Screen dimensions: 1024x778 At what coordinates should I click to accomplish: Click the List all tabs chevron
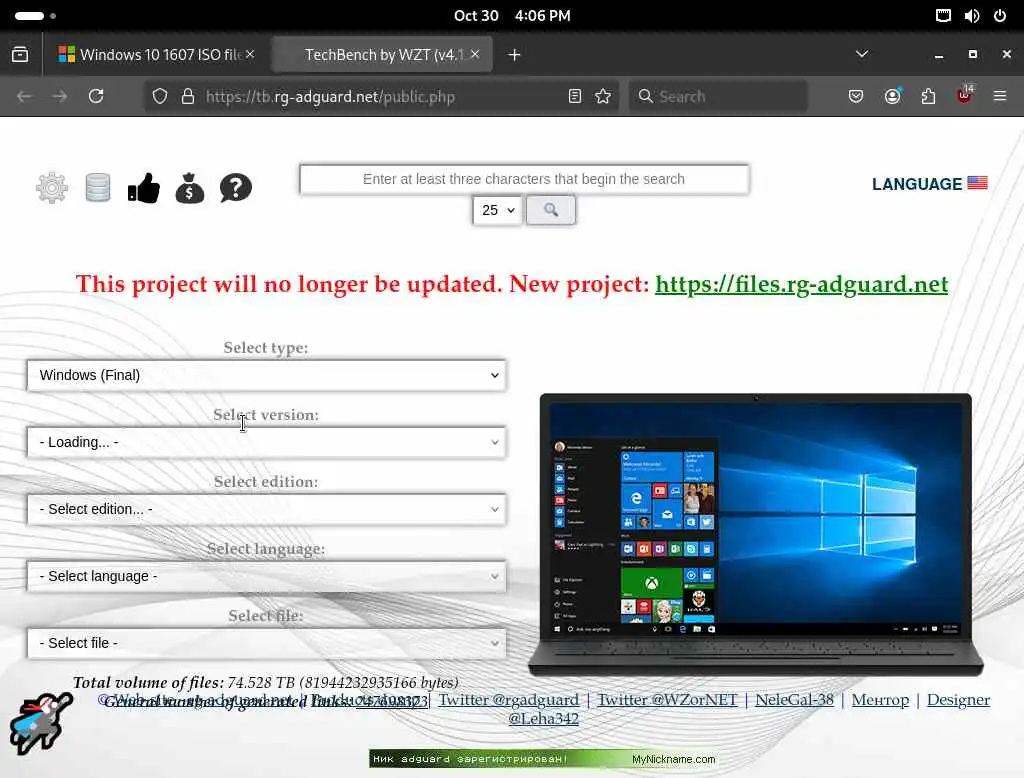pyautogui.click(x=862, y=54)
